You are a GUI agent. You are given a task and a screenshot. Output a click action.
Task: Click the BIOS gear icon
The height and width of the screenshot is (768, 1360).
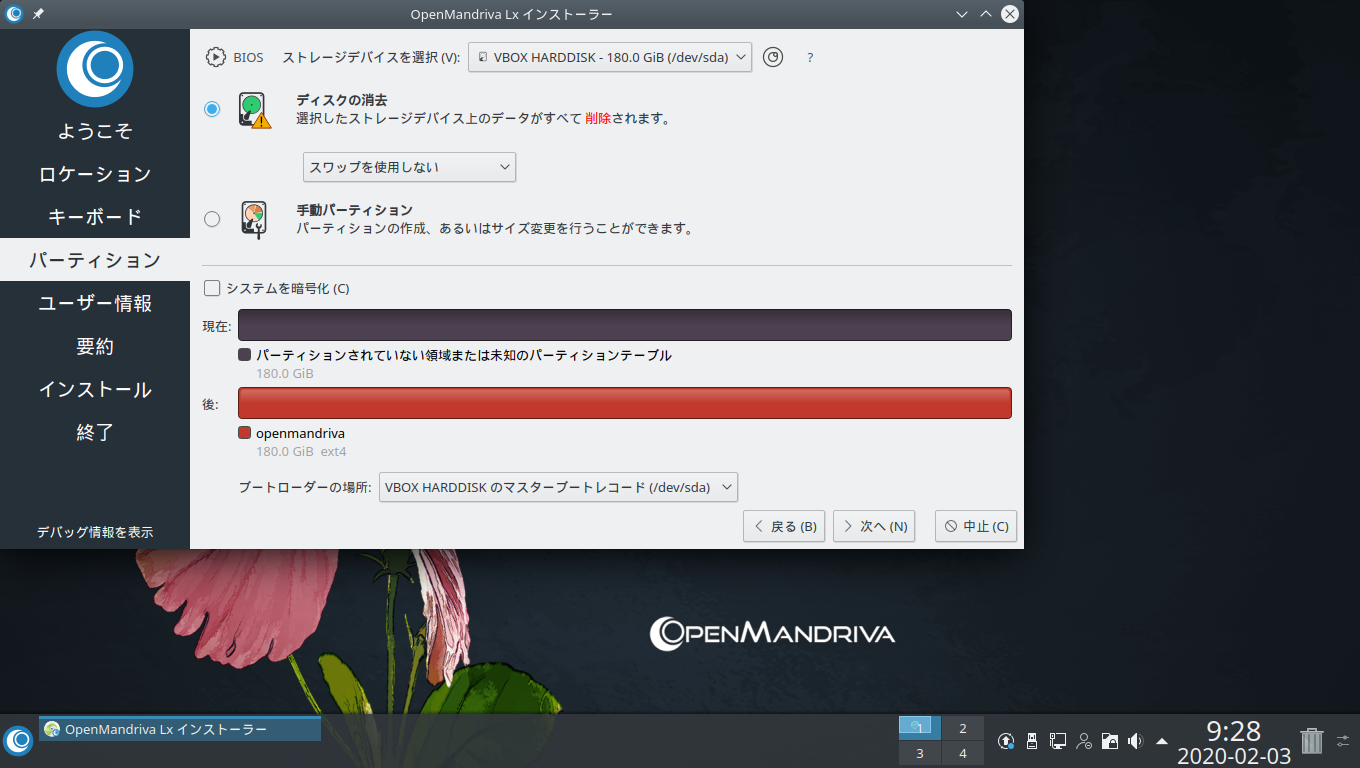pyautogui.click(x=215, y=57)
